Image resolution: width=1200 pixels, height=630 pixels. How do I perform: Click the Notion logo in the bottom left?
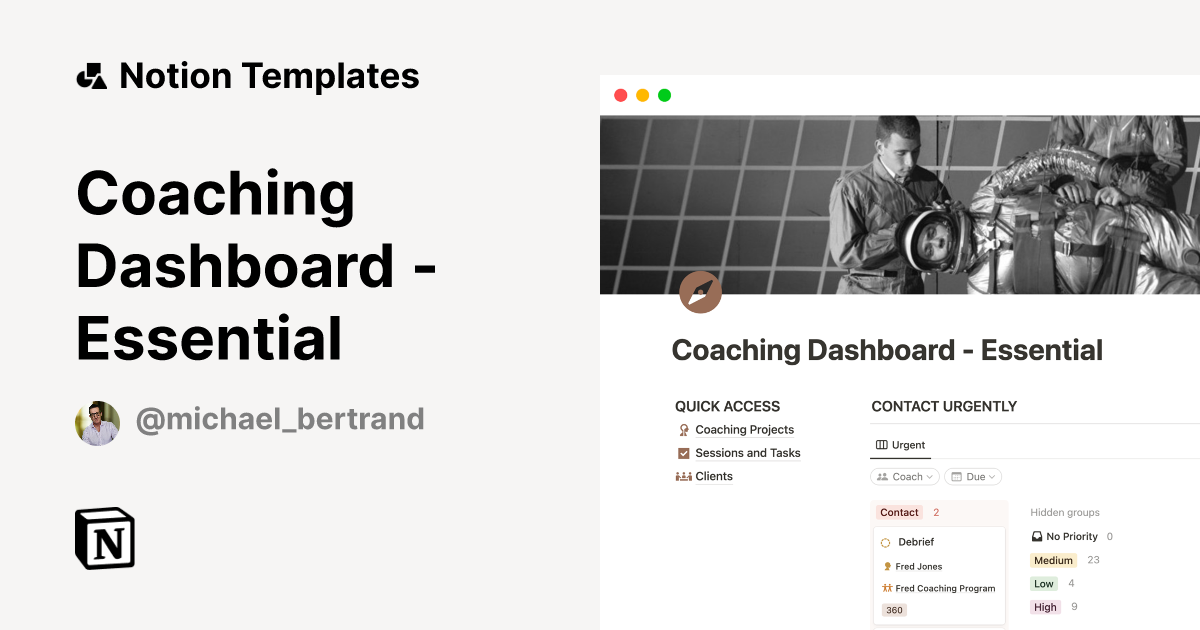[104, 538]
